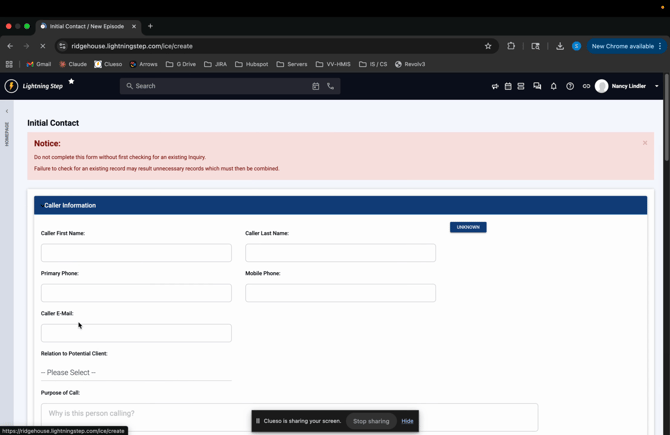Dismiss the Notice alert banner

click(x=645, y=143)
